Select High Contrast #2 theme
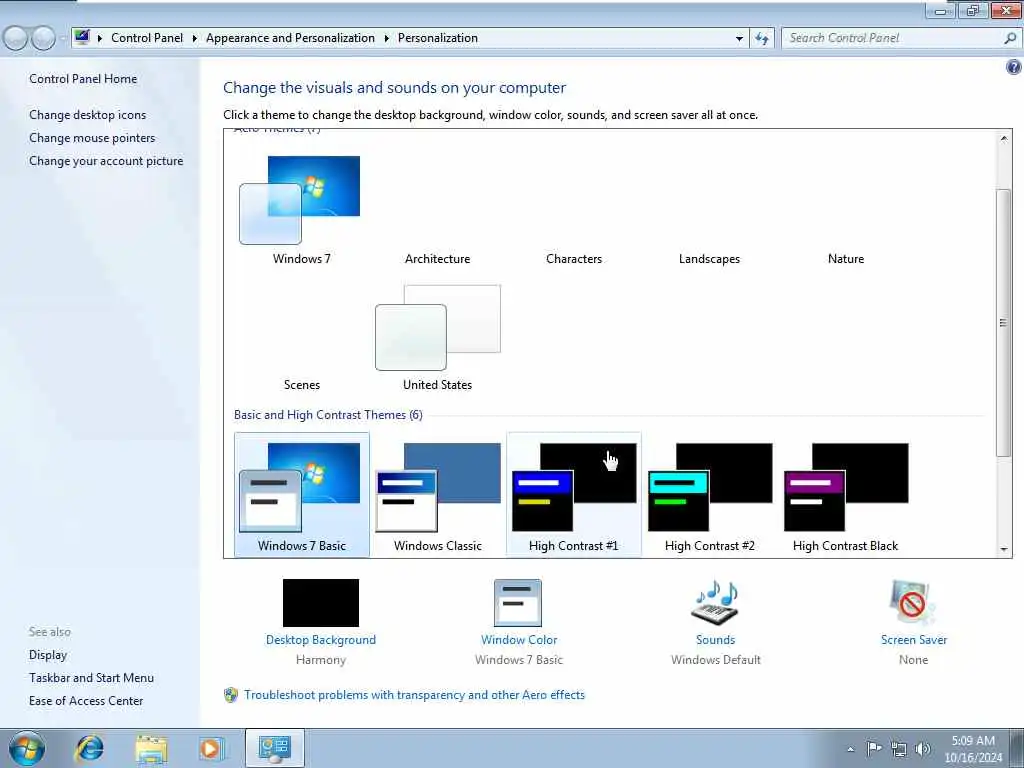 click(x=710, y=494)
